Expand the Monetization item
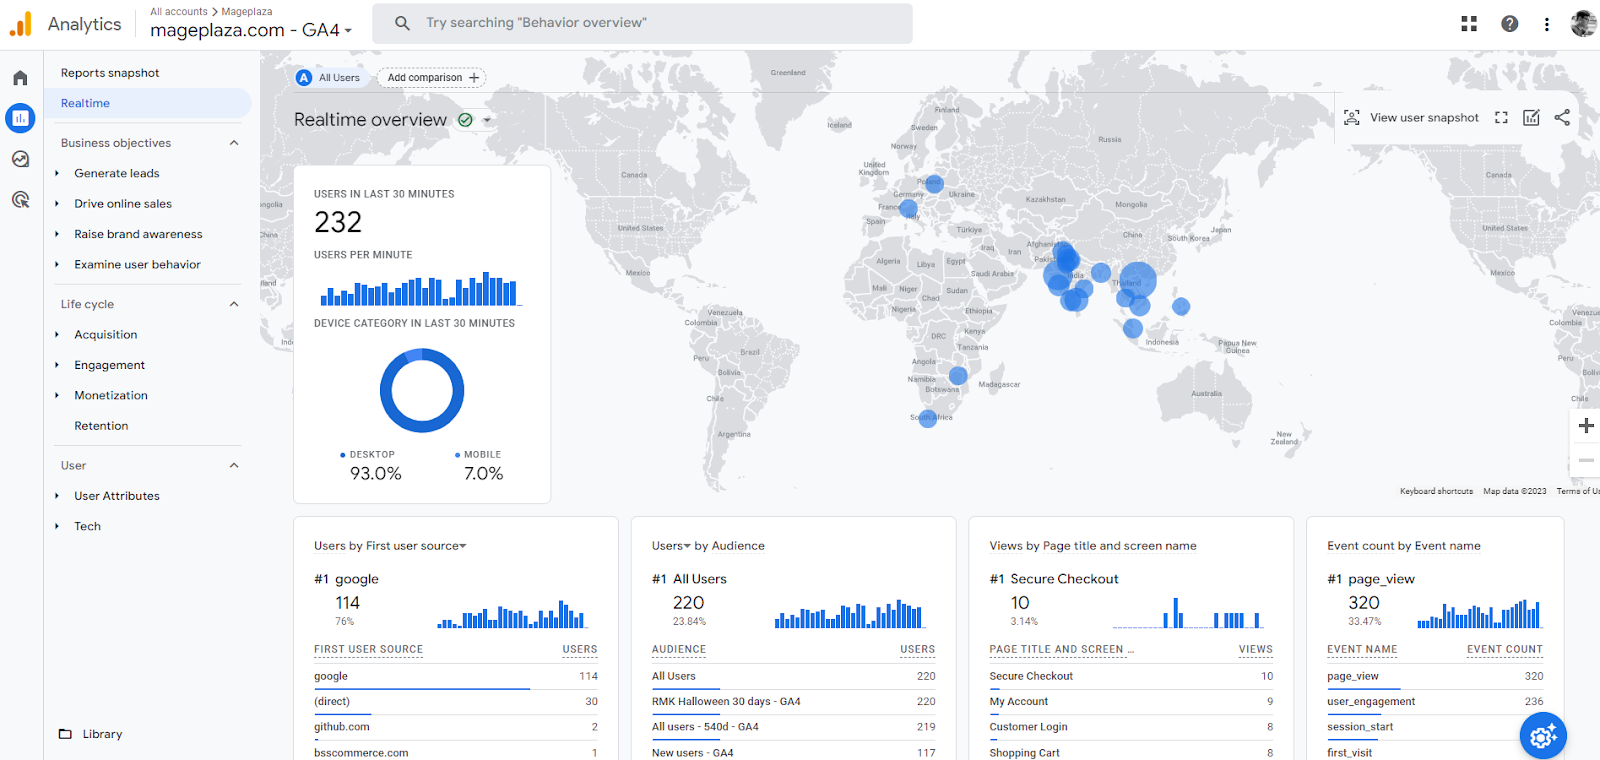1600x760 pixels. (57, 396)
